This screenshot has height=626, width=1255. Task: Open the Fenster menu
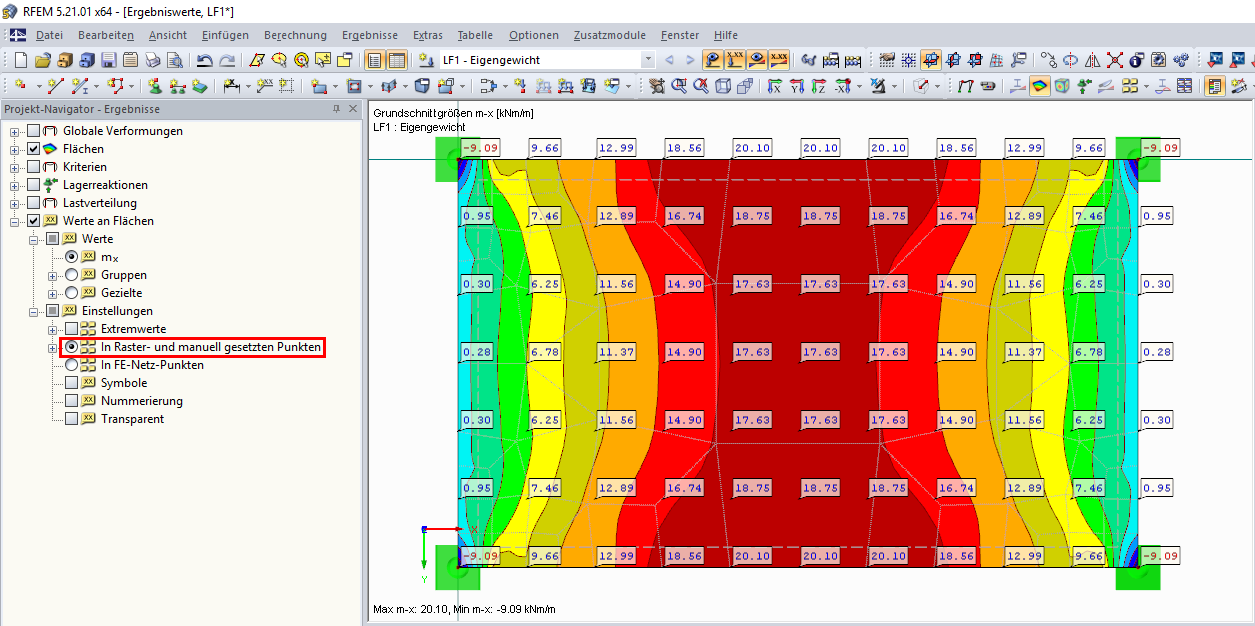pyautogui.click(x=679, y=35)
